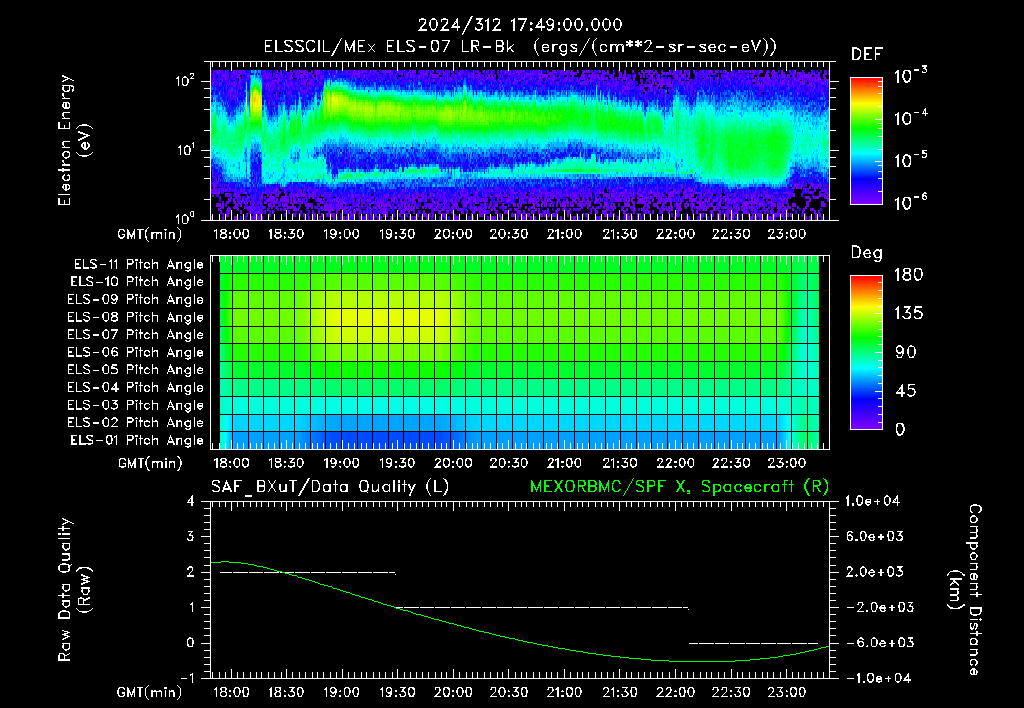Click GMT(min) label under the pitch angle panel
The width and height of the screenshot is (1024, 708).
click(150, 464)
